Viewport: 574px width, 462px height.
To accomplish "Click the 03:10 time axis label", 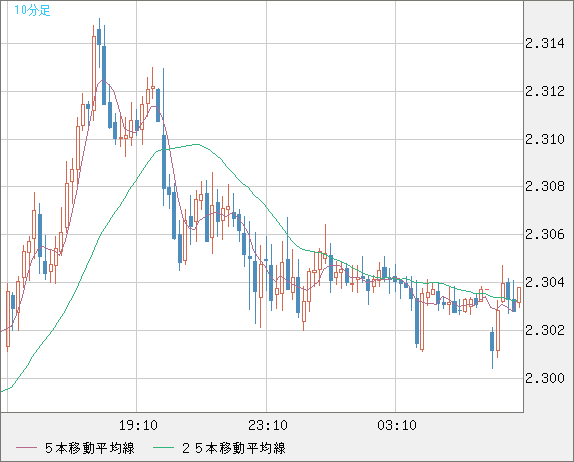I will [397, 425].
